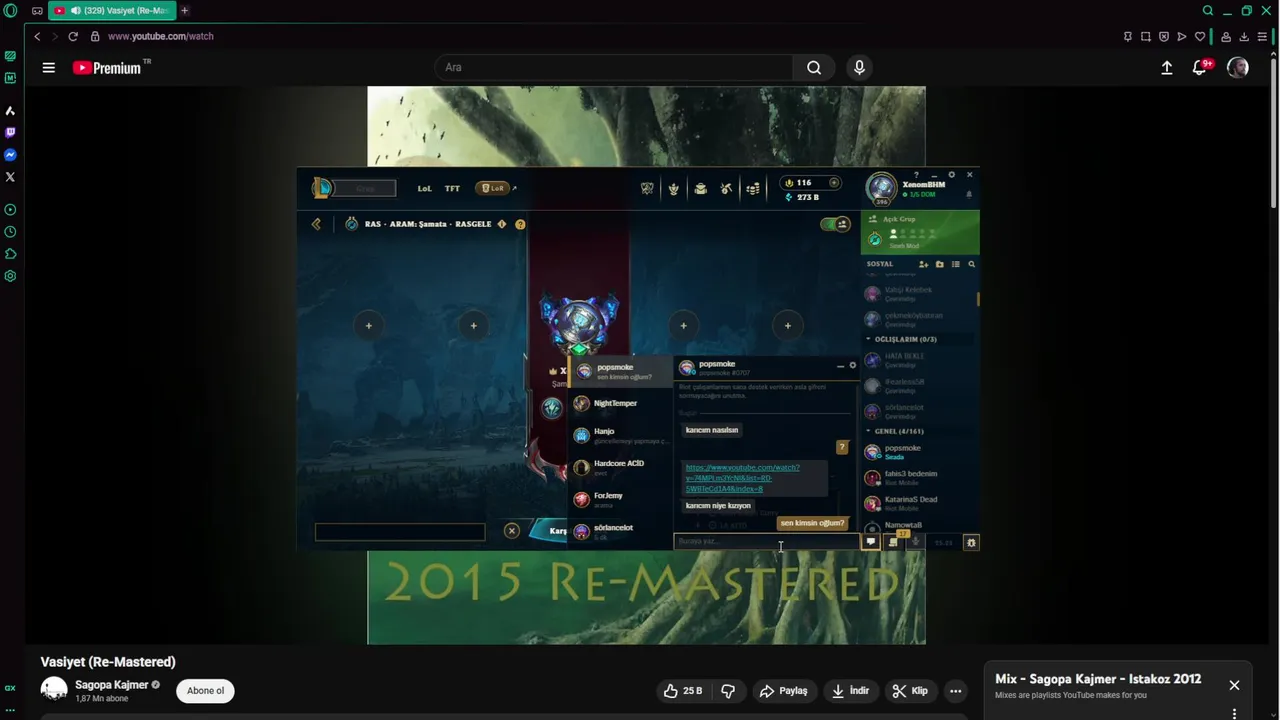Collapse the OĞLIŞLARIM friend group
Viewport: 1280px width, 720px height.
pos(868,339)
